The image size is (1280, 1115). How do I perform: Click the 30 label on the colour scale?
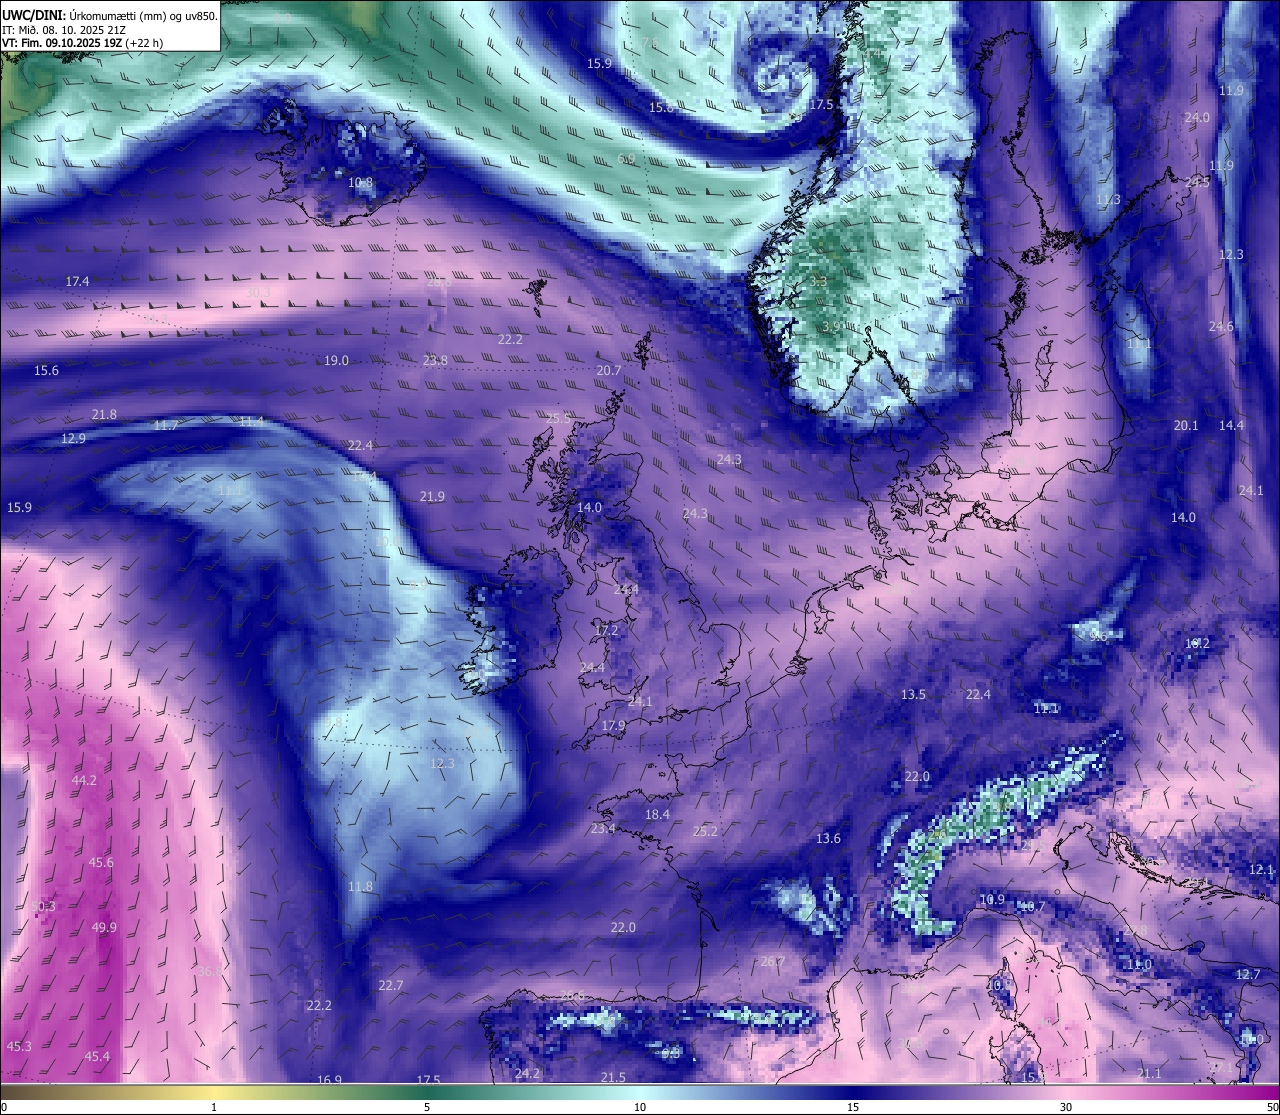click(x=1066, y=1107)
